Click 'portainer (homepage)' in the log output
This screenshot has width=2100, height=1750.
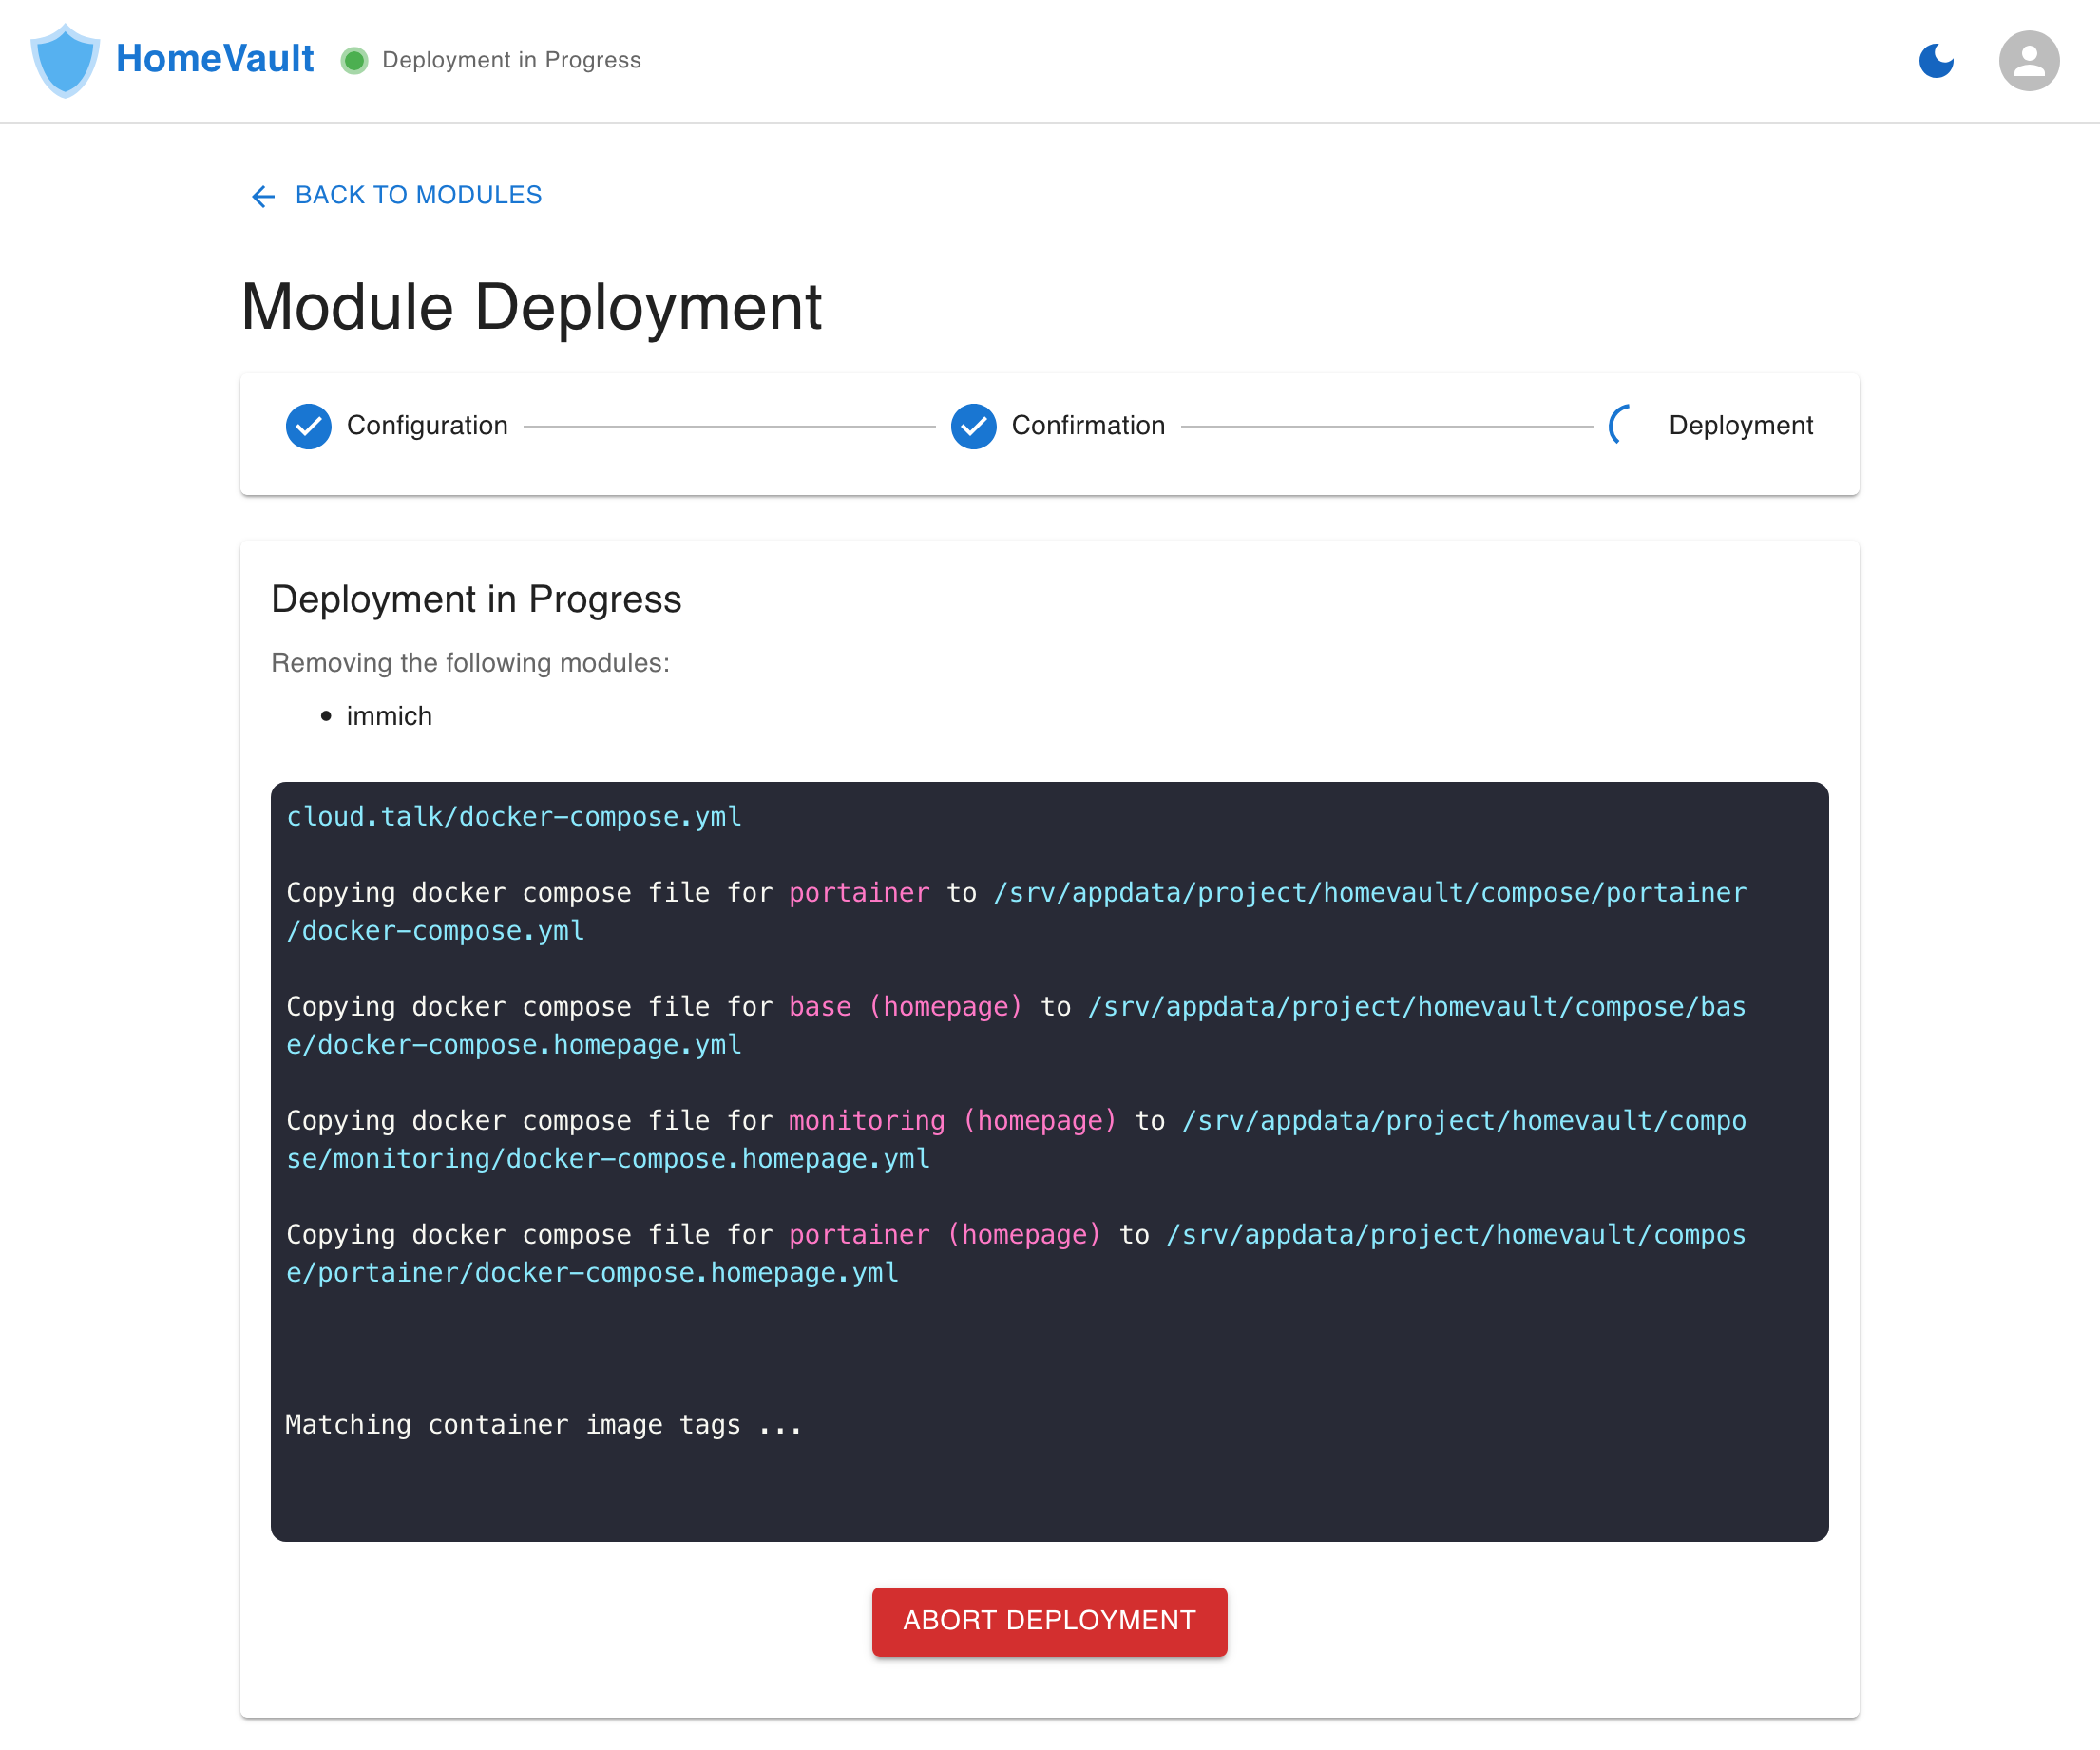(944, 1234)
